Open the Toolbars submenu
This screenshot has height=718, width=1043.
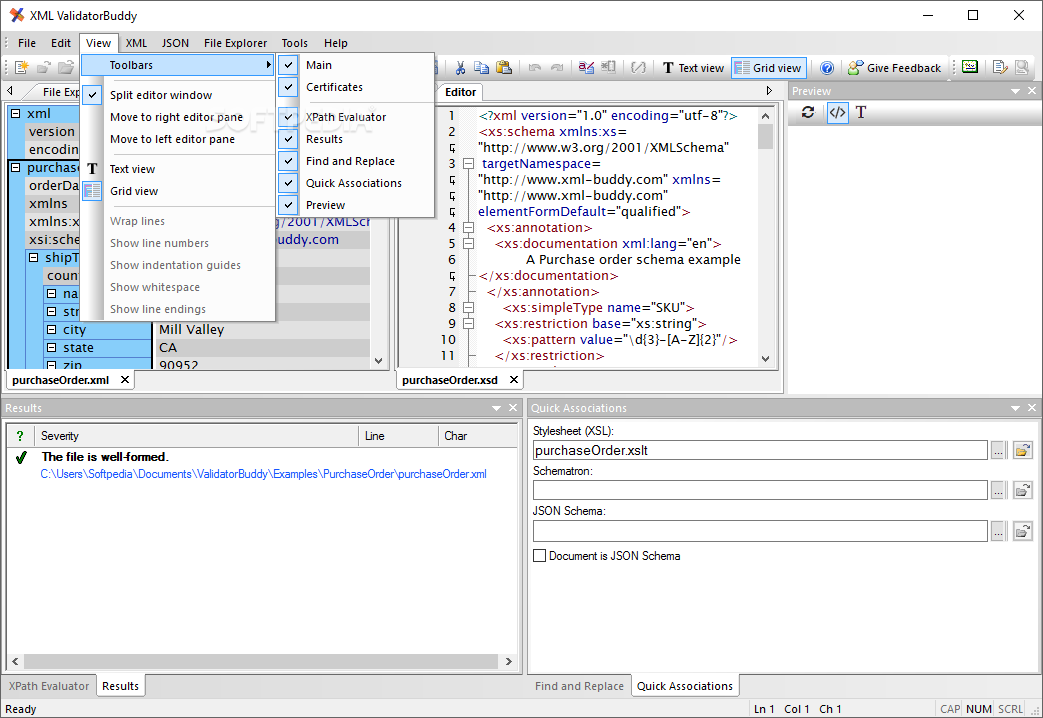pos(178,65)
